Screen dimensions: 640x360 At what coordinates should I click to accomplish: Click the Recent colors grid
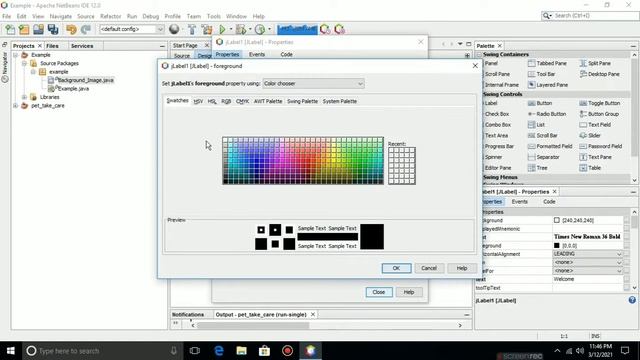[402, 166]
